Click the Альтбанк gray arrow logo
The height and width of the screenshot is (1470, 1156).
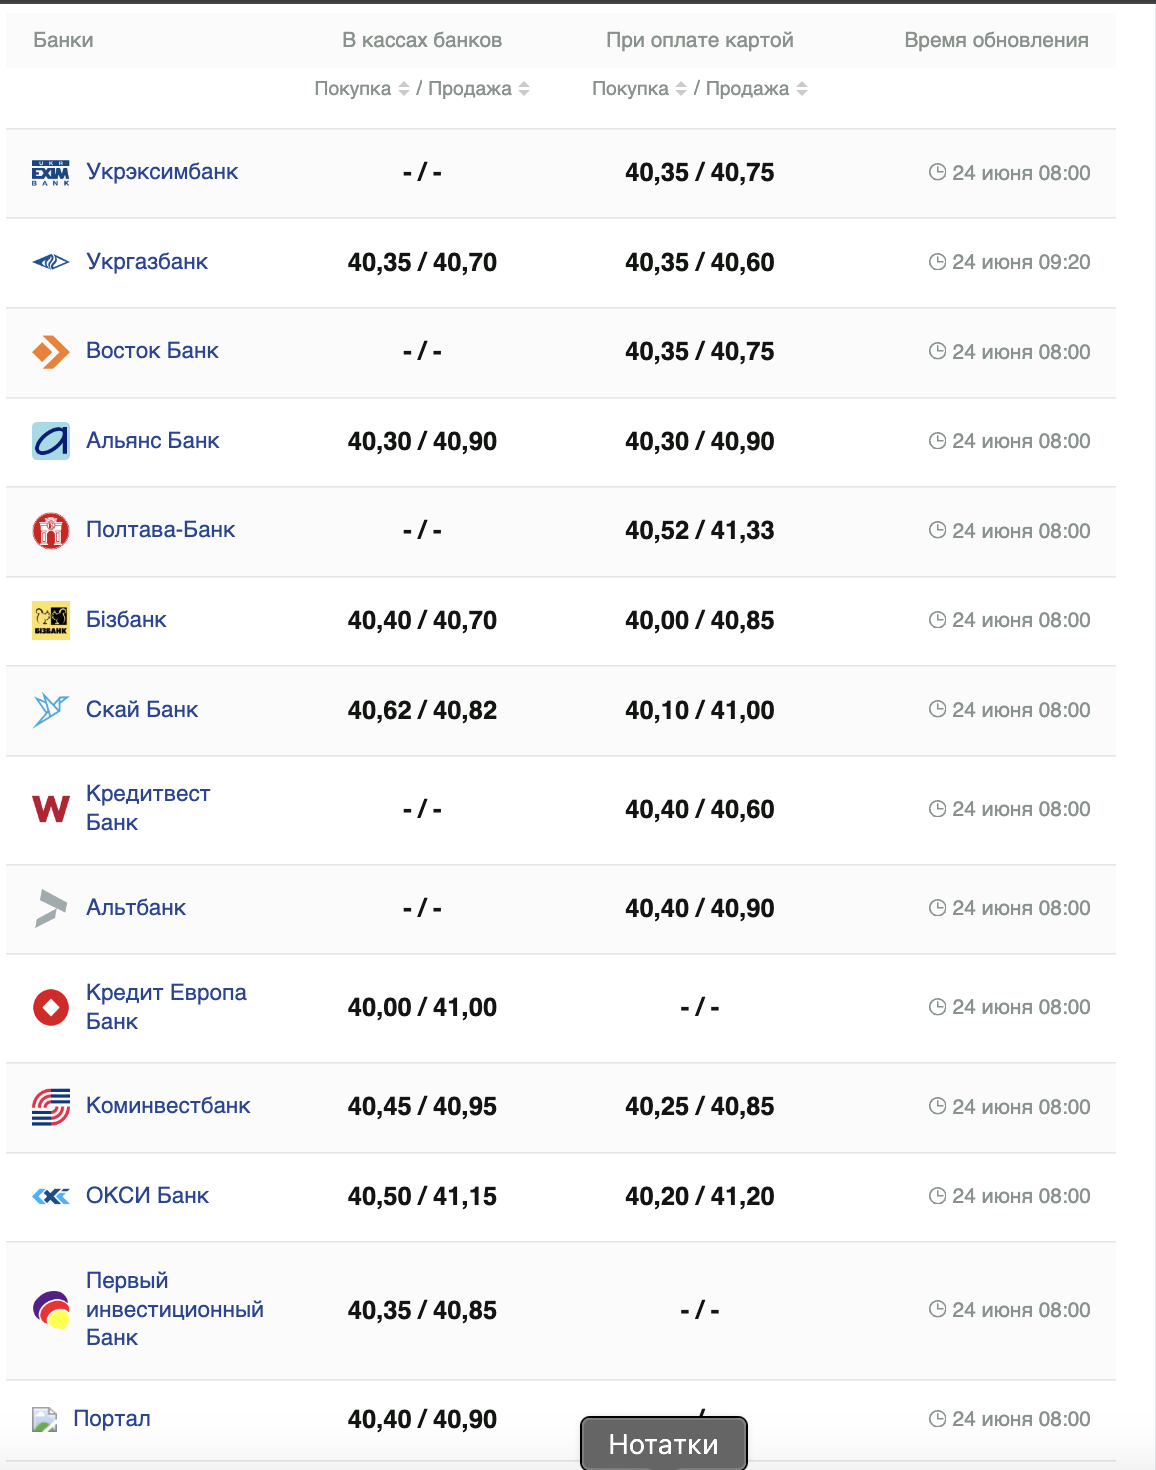(51, 908)
